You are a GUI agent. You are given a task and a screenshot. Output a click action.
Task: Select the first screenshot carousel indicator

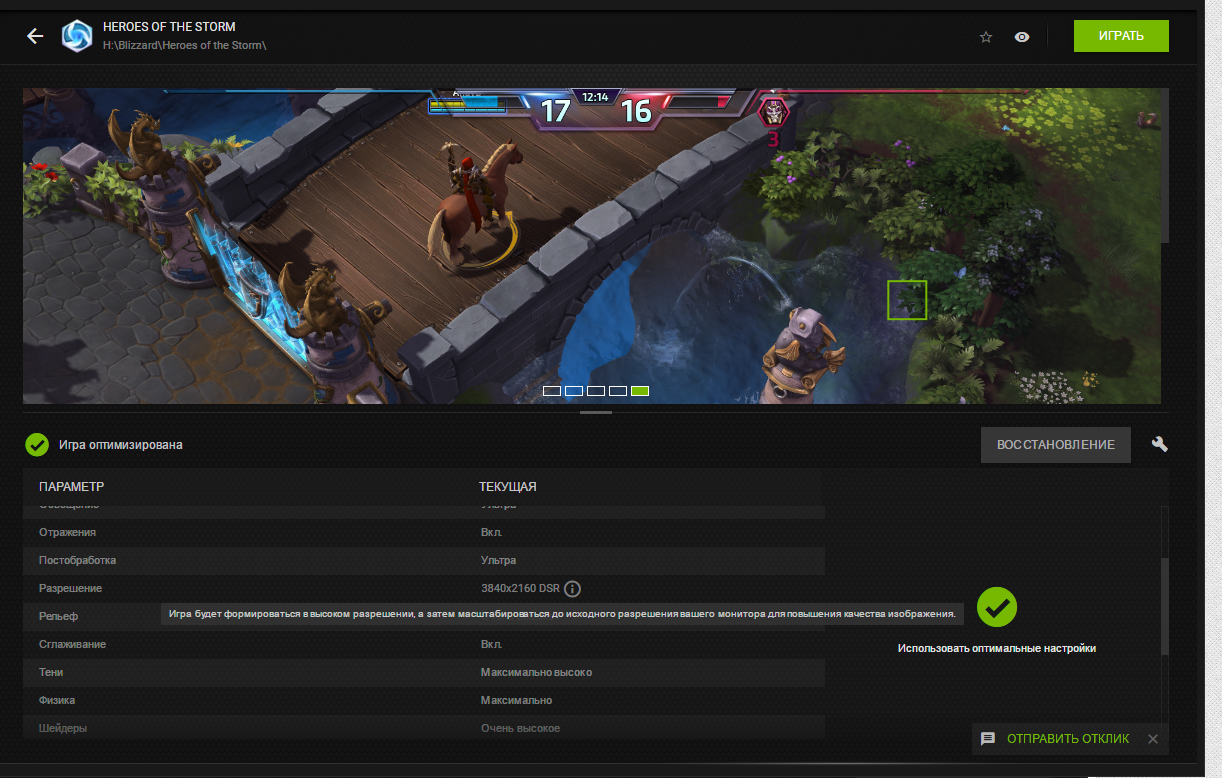[x=552, y=391]
